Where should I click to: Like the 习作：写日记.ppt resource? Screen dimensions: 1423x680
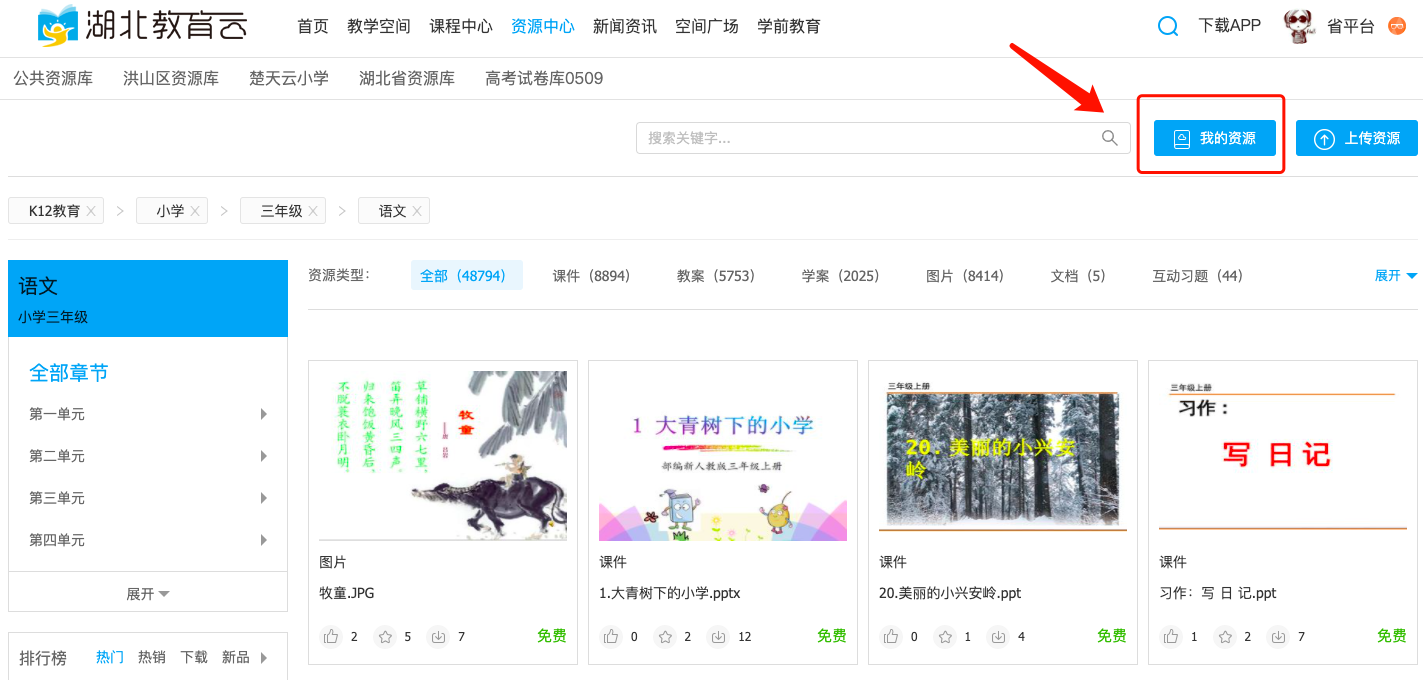pos(1172,636)
